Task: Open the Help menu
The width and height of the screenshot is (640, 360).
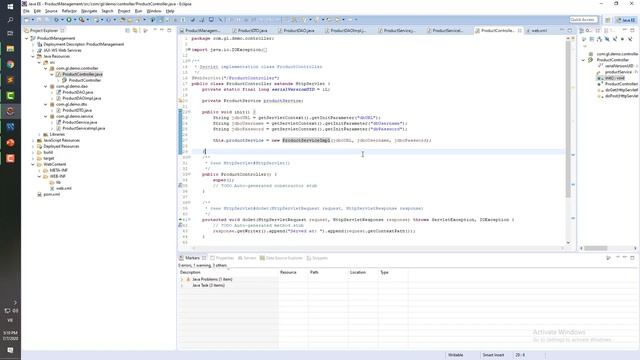Action: [x=170, y=11]
